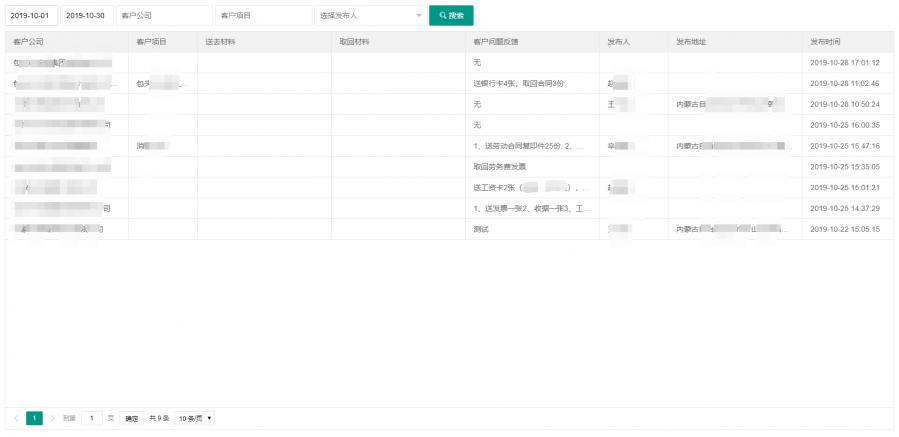Click the green 搜索 search button

click(x=451, y=16)
